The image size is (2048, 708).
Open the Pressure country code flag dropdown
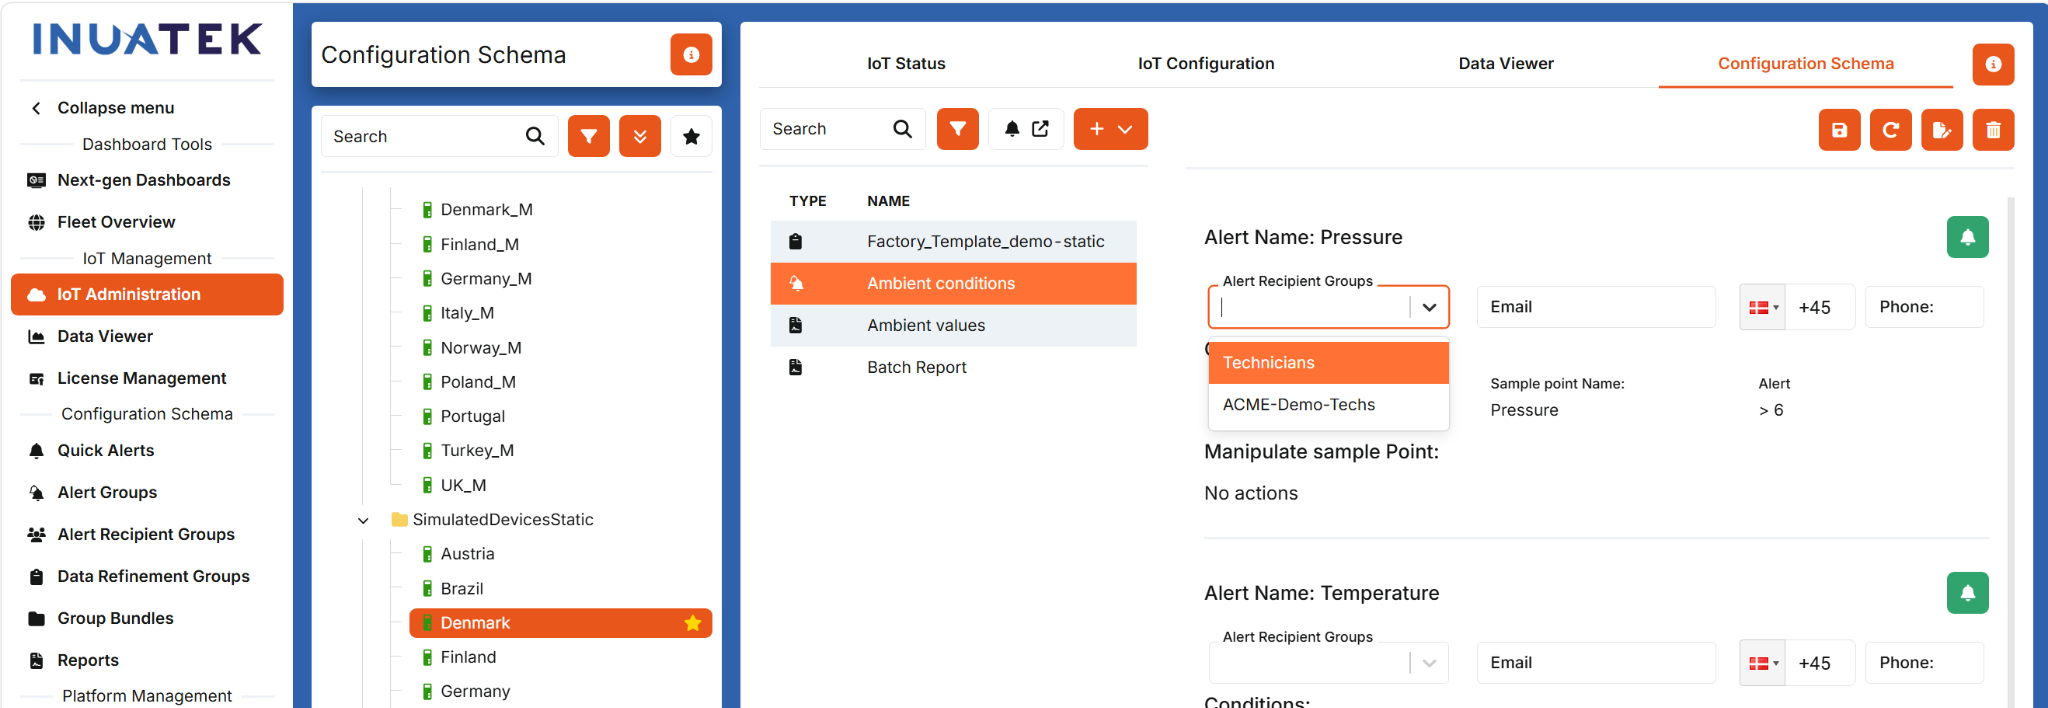1763,307
